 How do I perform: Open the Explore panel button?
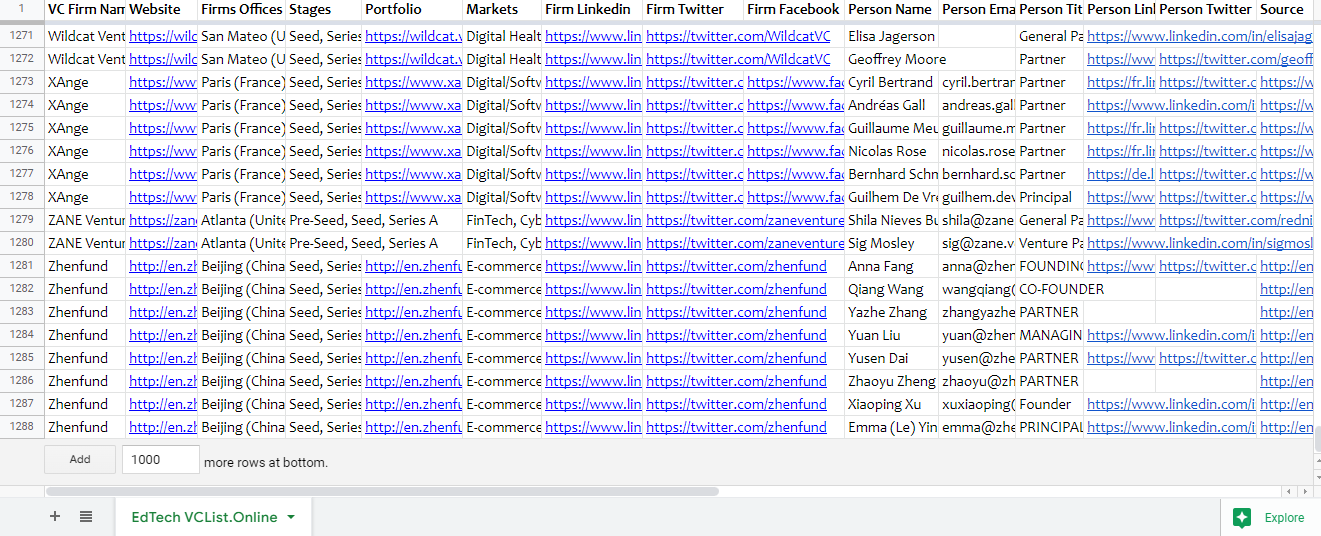click(x=1270, y=517)
